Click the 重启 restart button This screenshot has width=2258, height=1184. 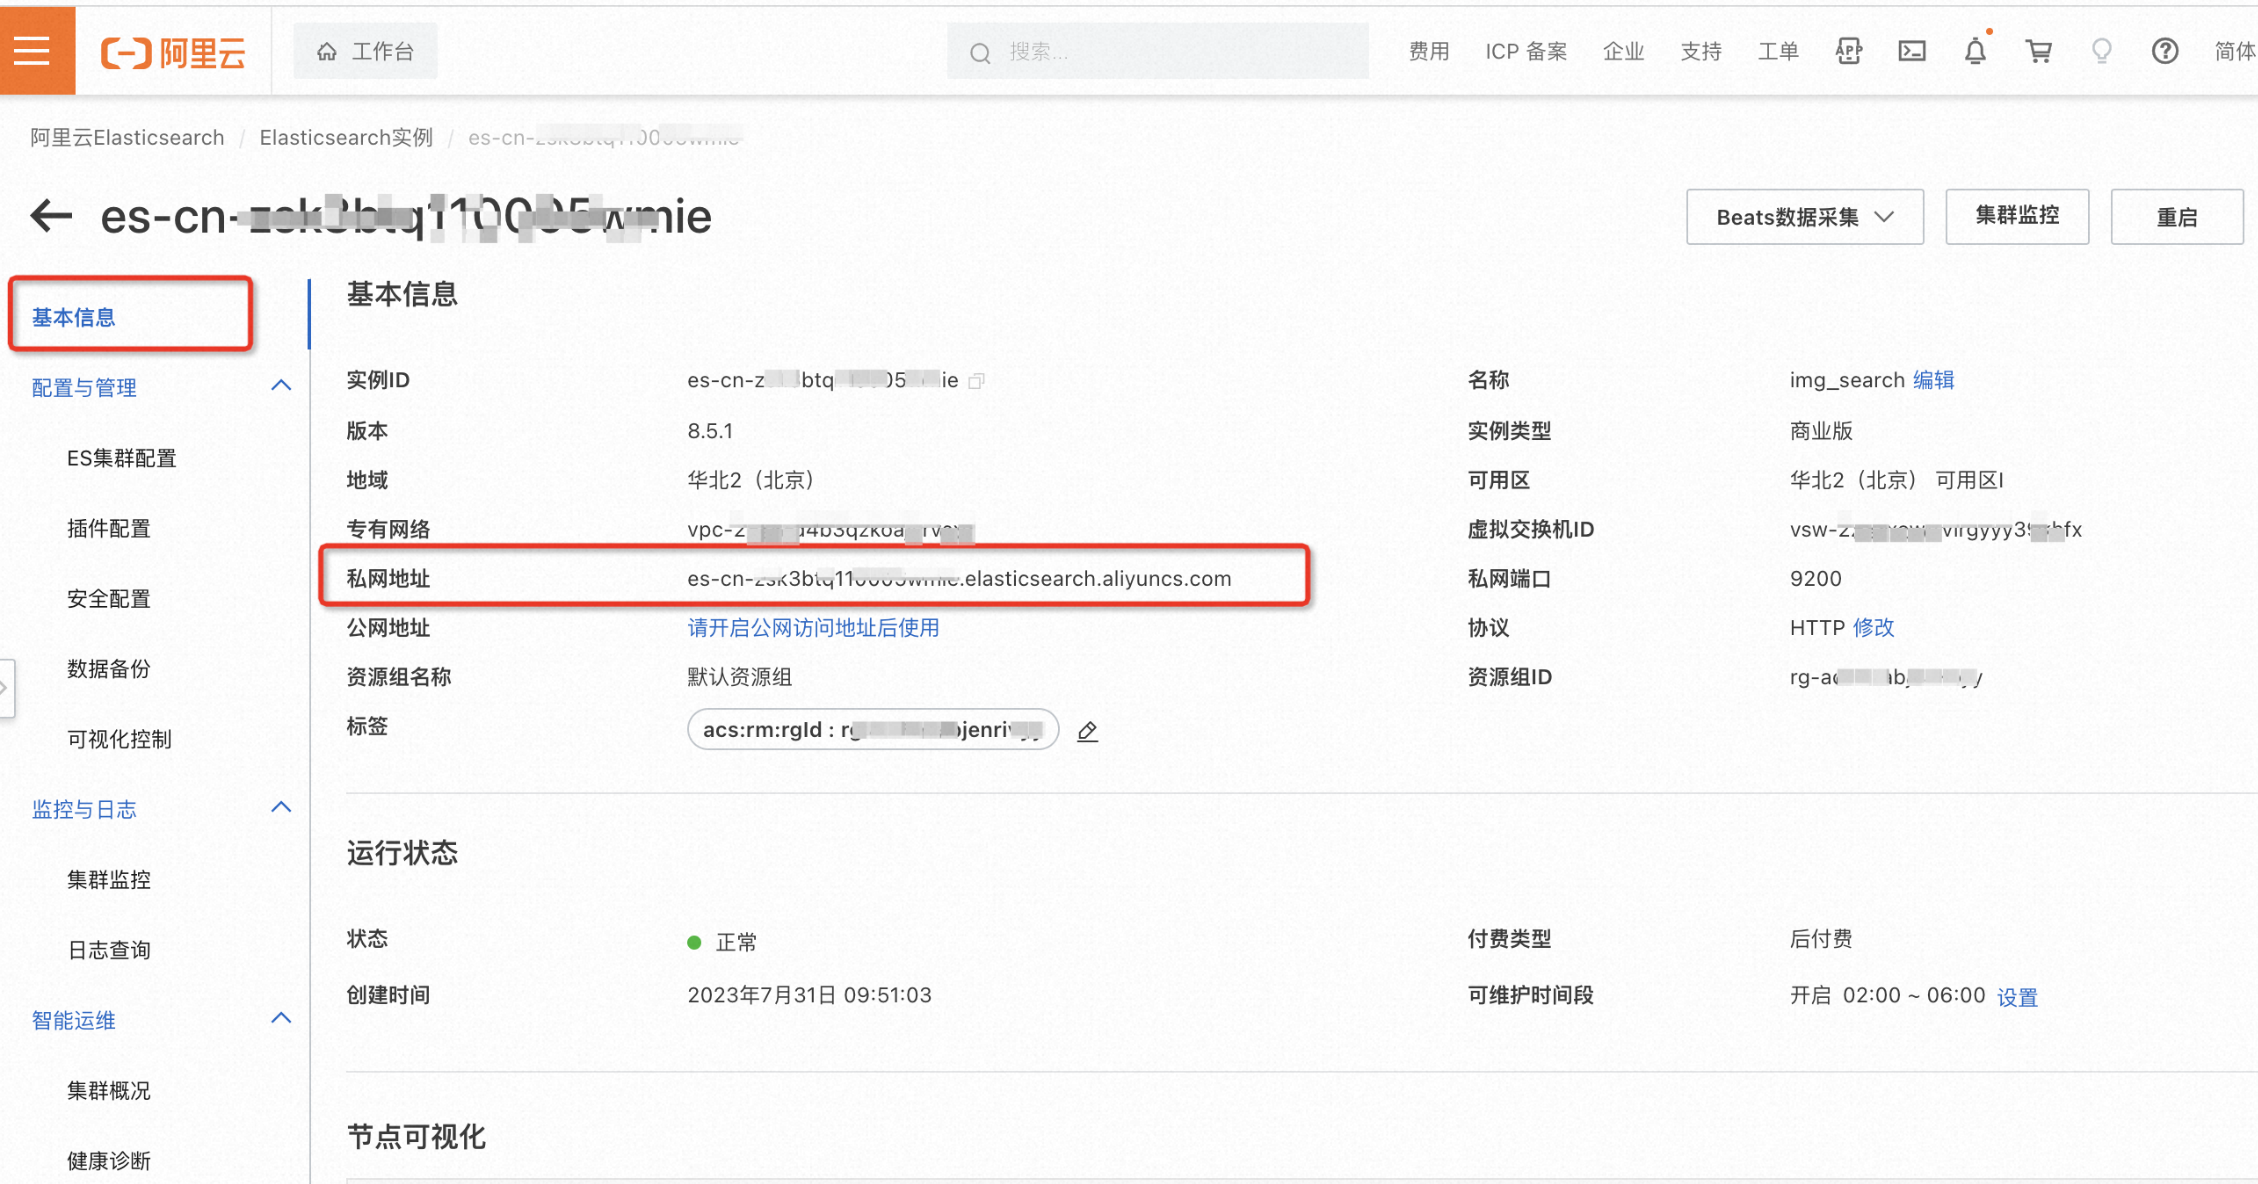(x=2176, y=217)
